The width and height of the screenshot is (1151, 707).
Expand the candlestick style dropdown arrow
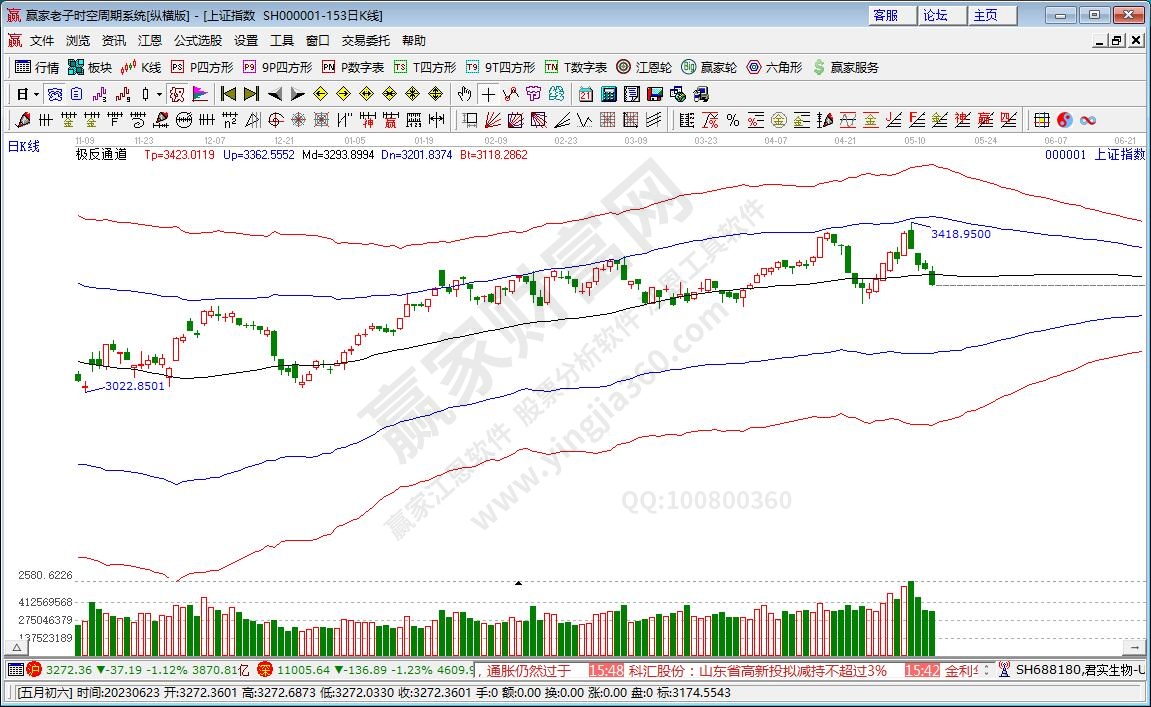coord(160,94)
